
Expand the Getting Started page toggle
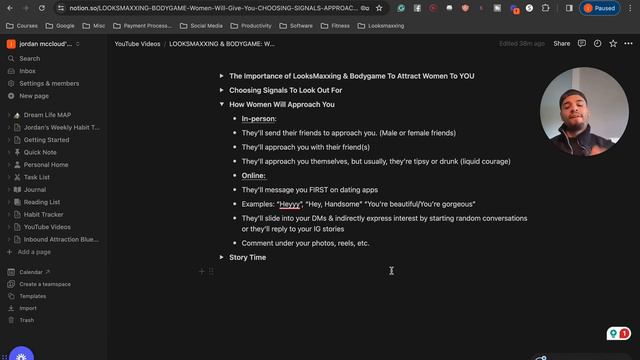[x=9, y=140]
